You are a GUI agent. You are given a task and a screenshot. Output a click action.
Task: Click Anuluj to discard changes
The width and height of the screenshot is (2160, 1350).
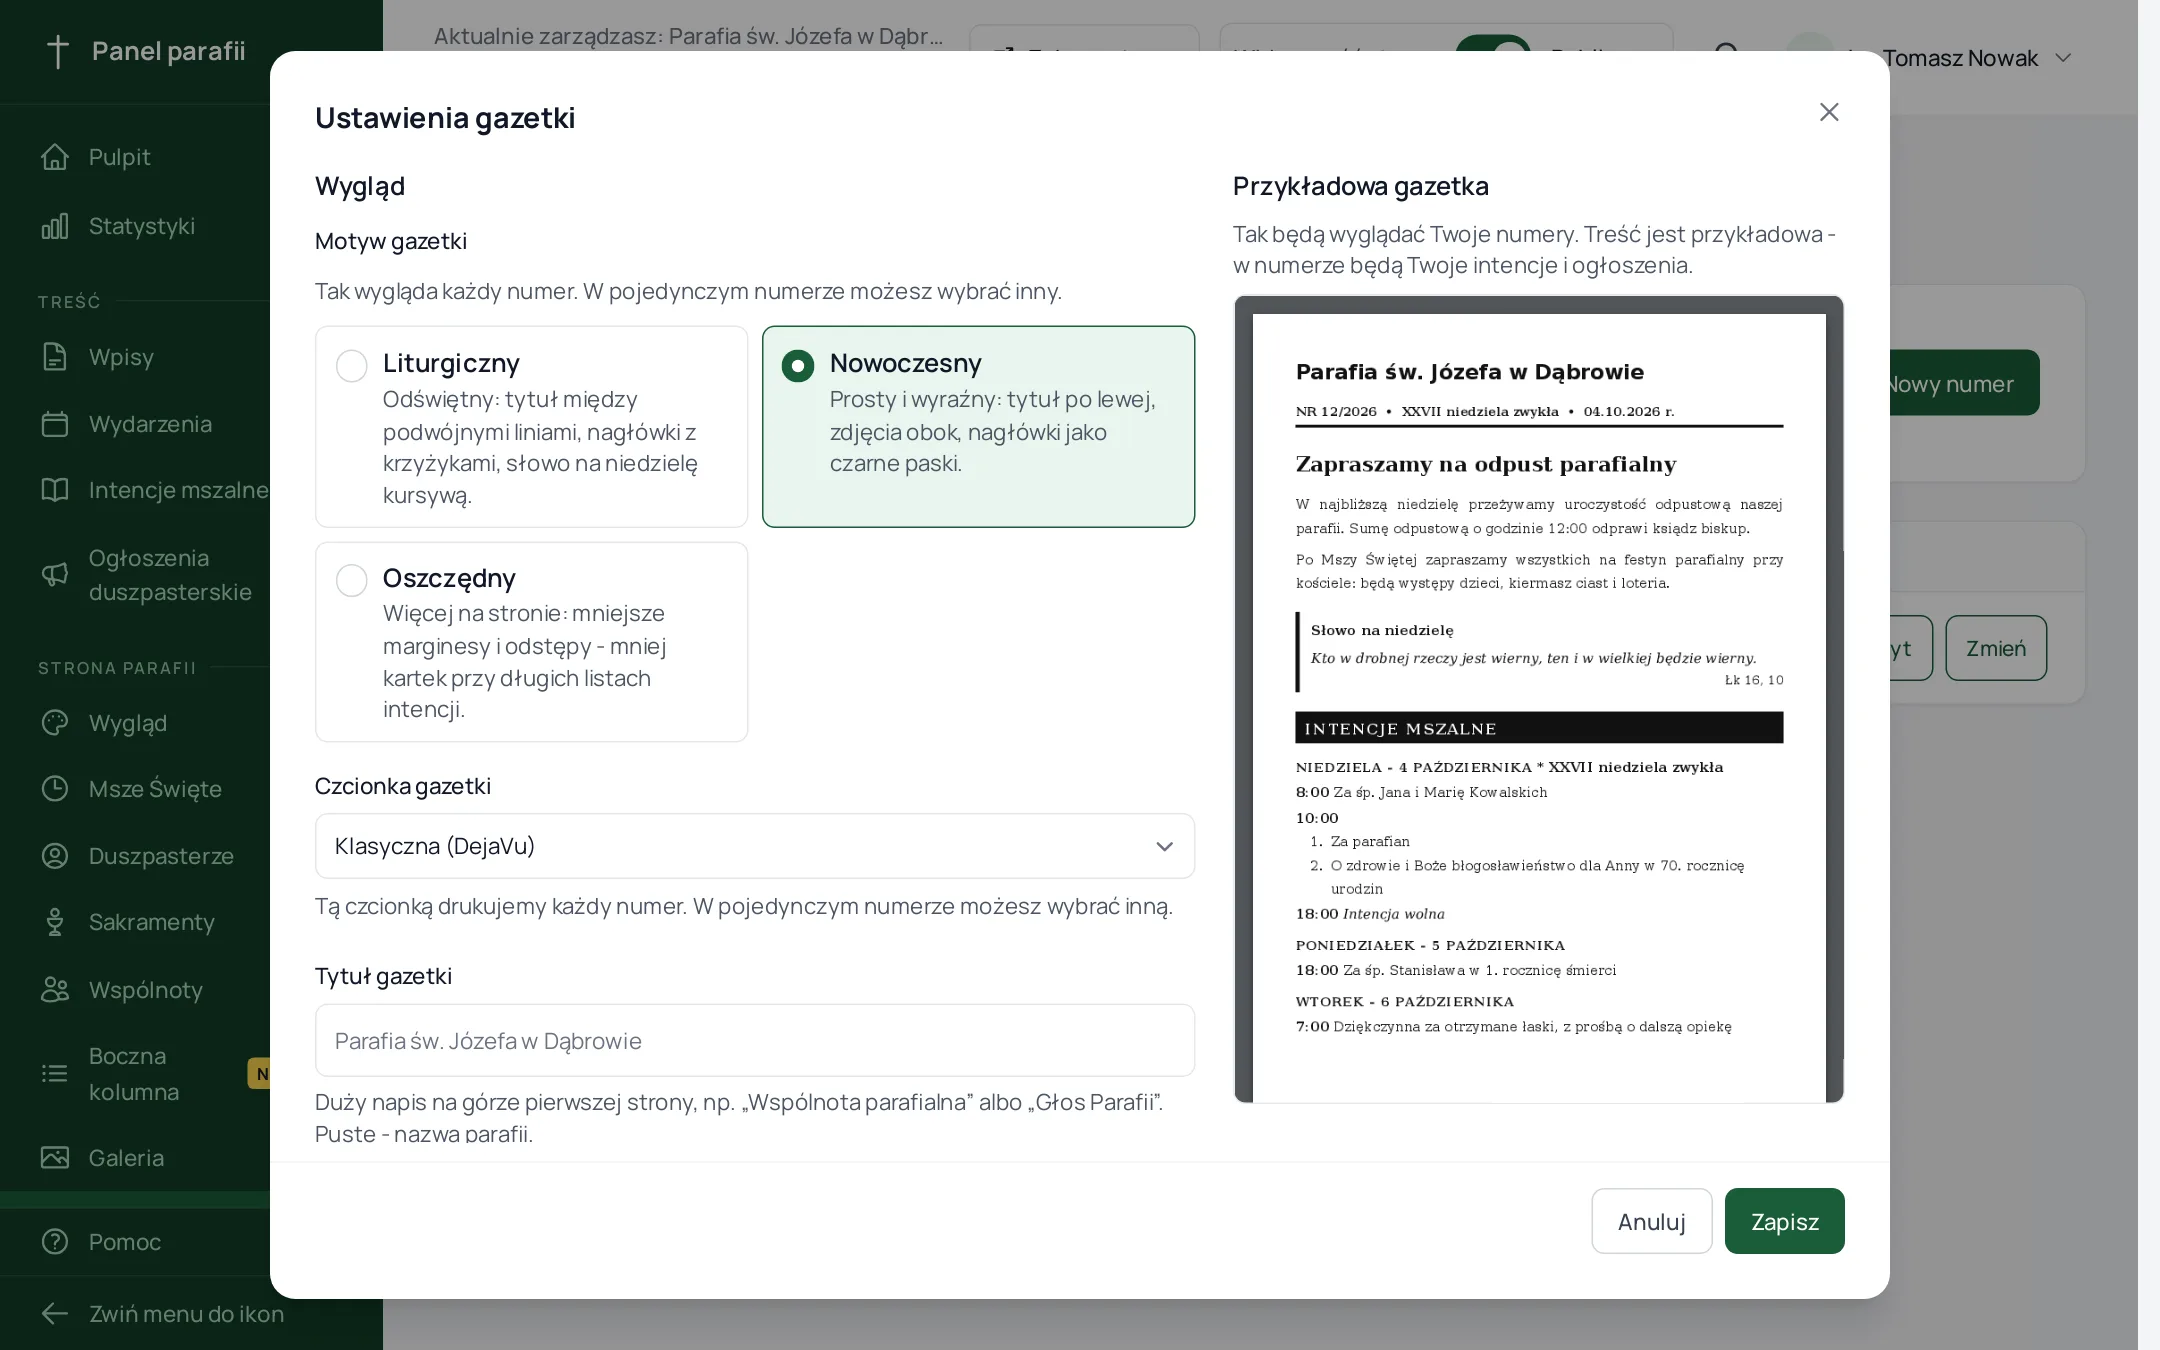pyautogui.click(x=1652, y=1221)
